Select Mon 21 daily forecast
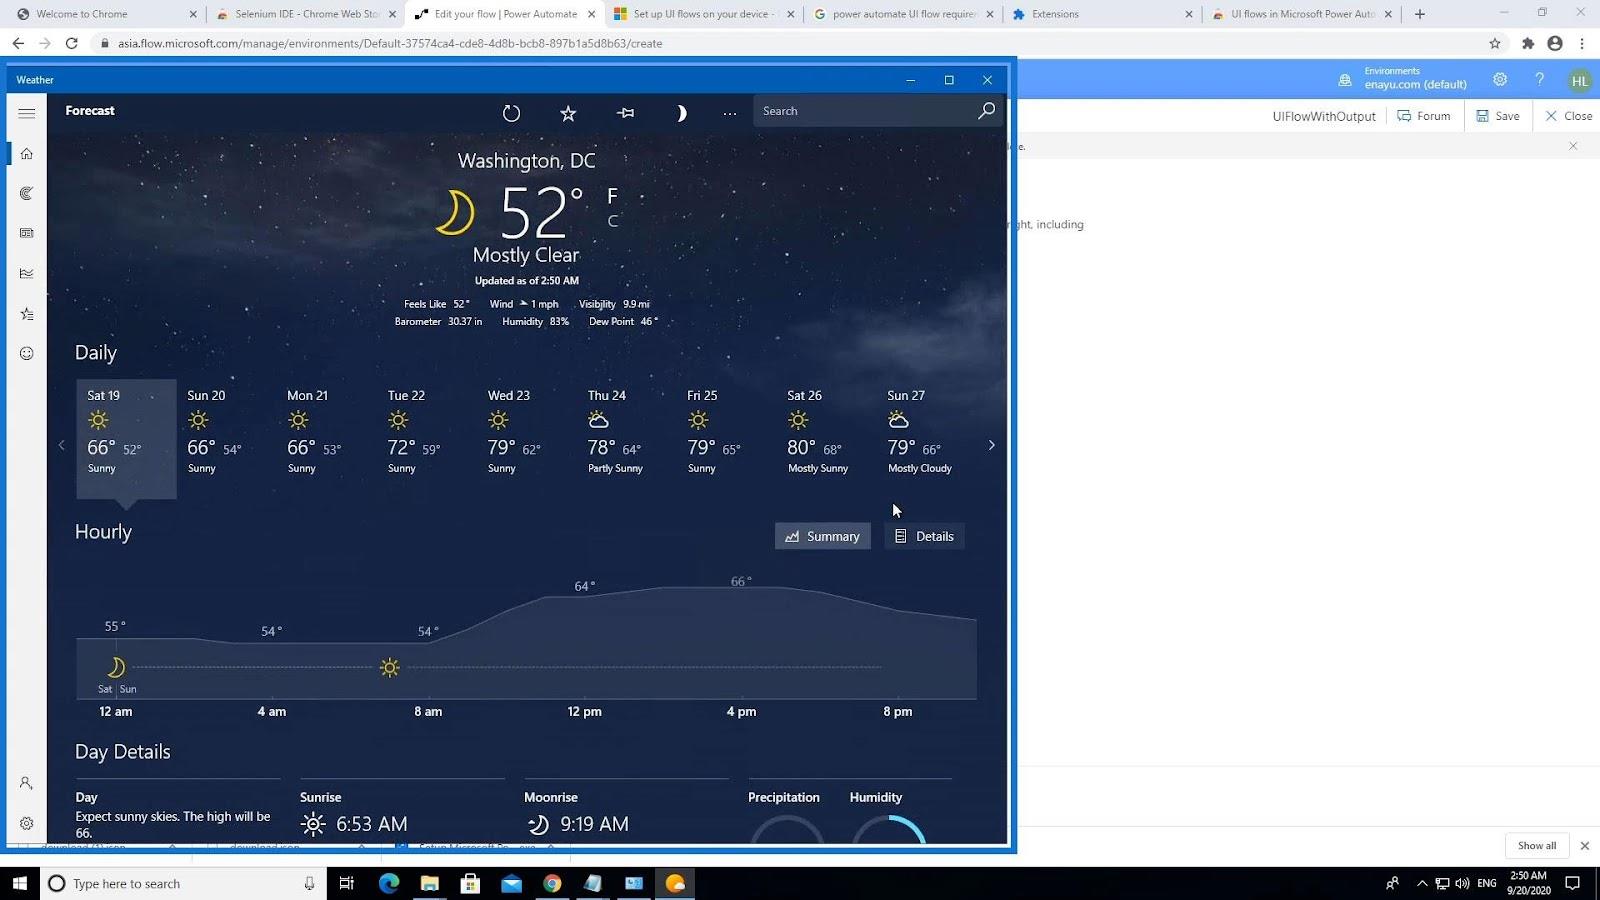 coord(326,438)
